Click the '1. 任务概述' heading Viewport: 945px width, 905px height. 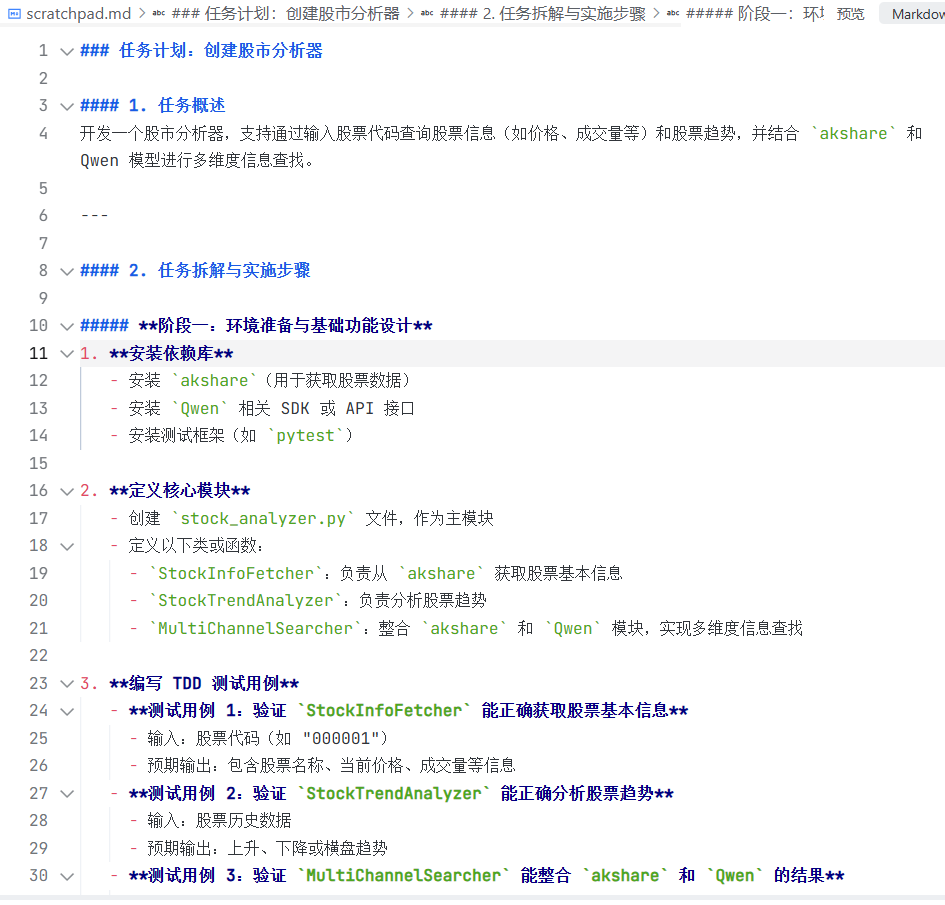(x=177, y=105)
